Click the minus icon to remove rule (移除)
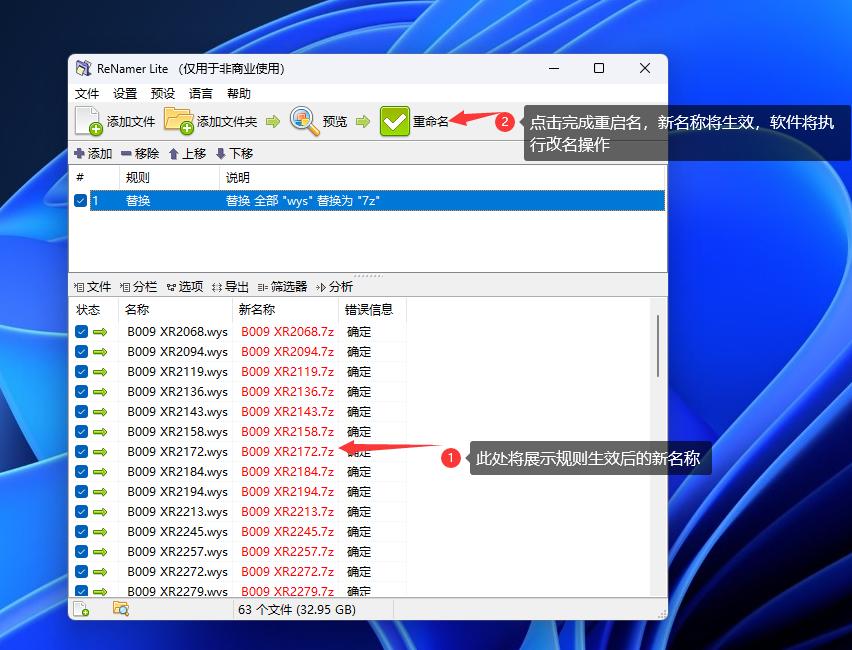 (127, 154)
